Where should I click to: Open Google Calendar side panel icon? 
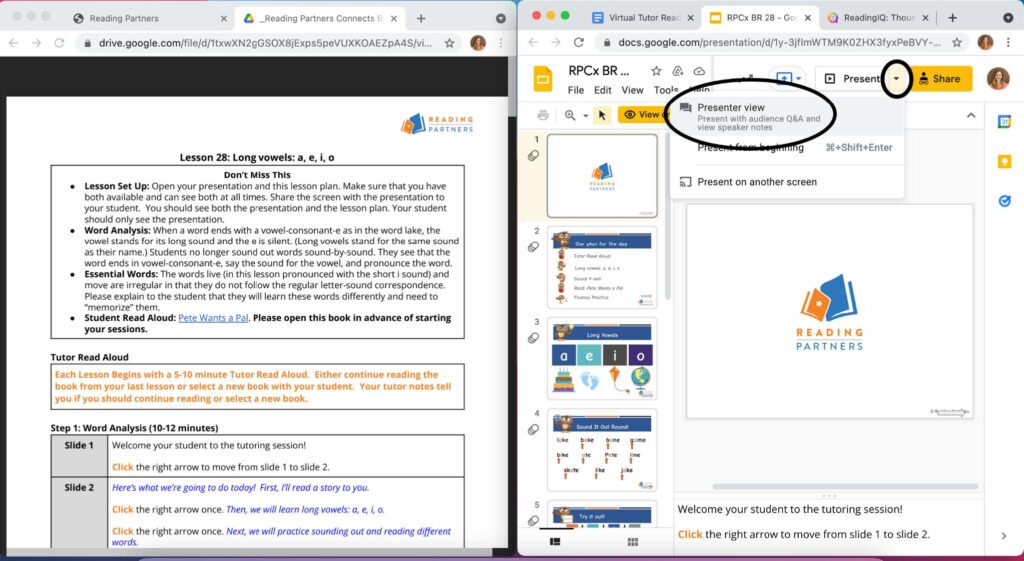1004,121
